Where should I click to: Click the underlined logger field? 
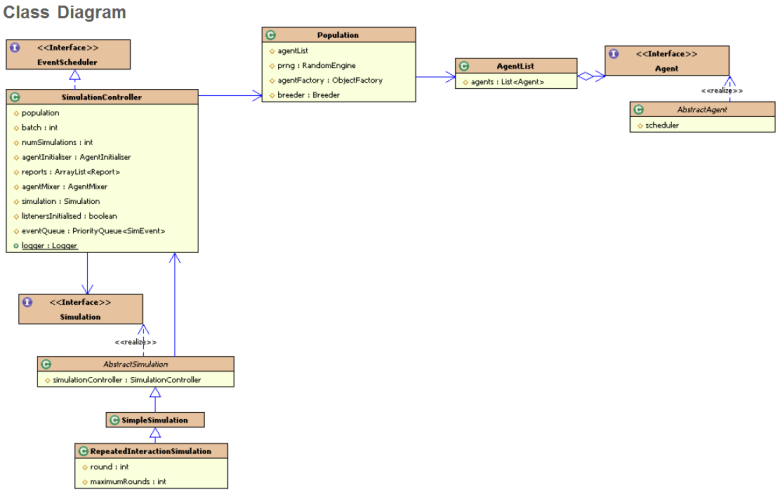(49, 245)
